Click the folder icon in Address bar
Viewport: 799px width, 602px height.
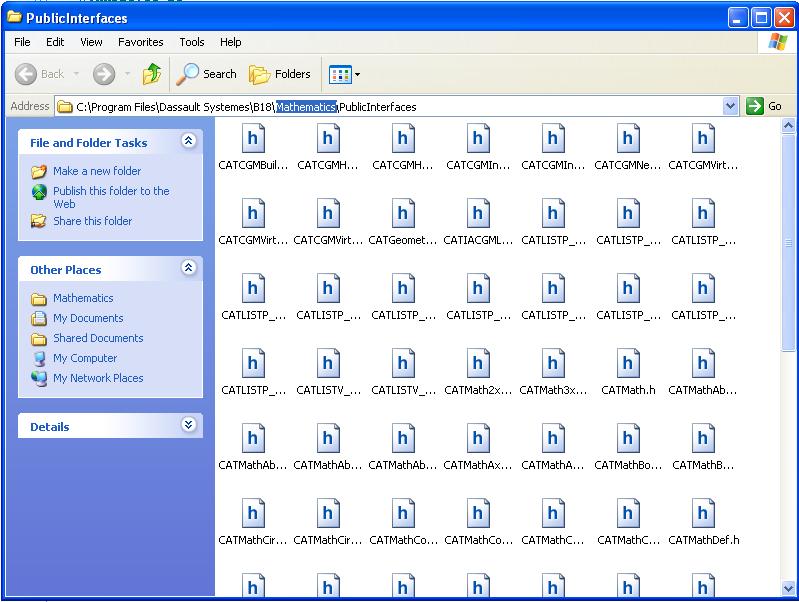(x=65, y=107)
